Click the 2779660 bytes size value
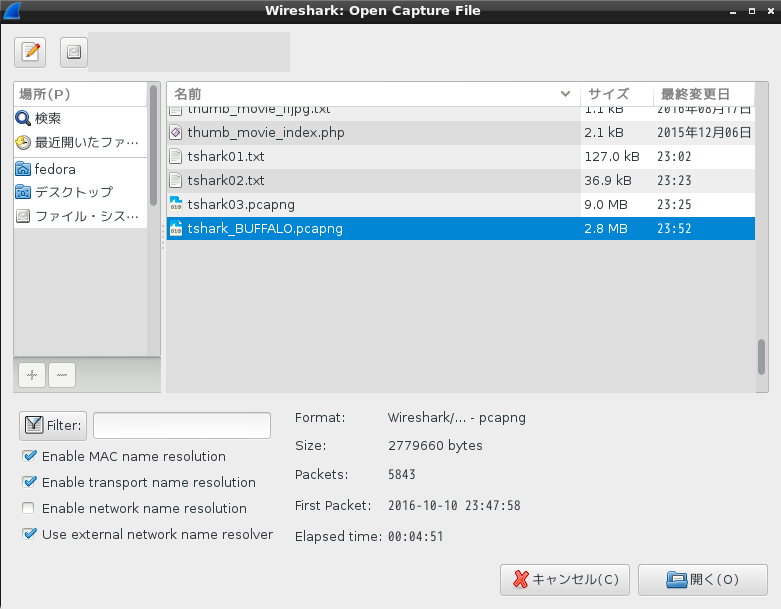The width and height of the screenshot is (781, 609). pyautogui.click(x=435, y=445)
